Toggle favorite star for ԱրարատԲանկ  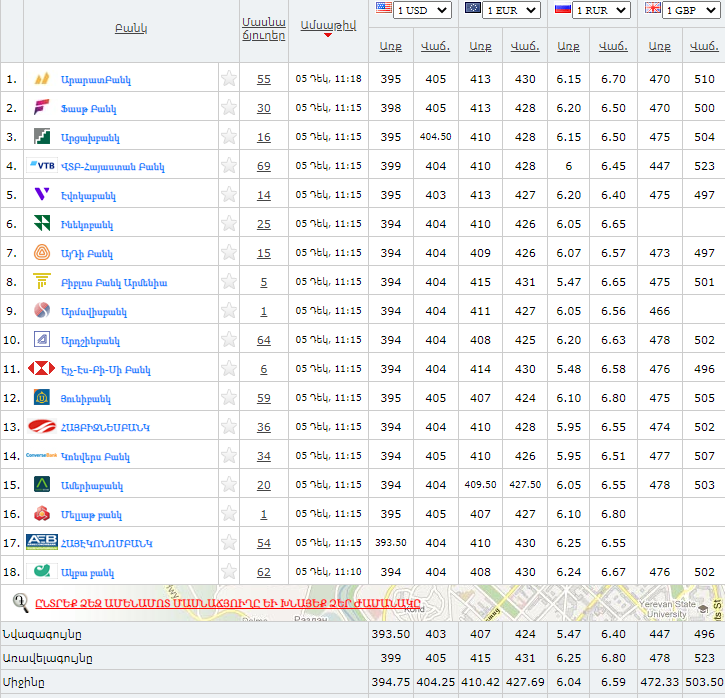pos(229,79)
